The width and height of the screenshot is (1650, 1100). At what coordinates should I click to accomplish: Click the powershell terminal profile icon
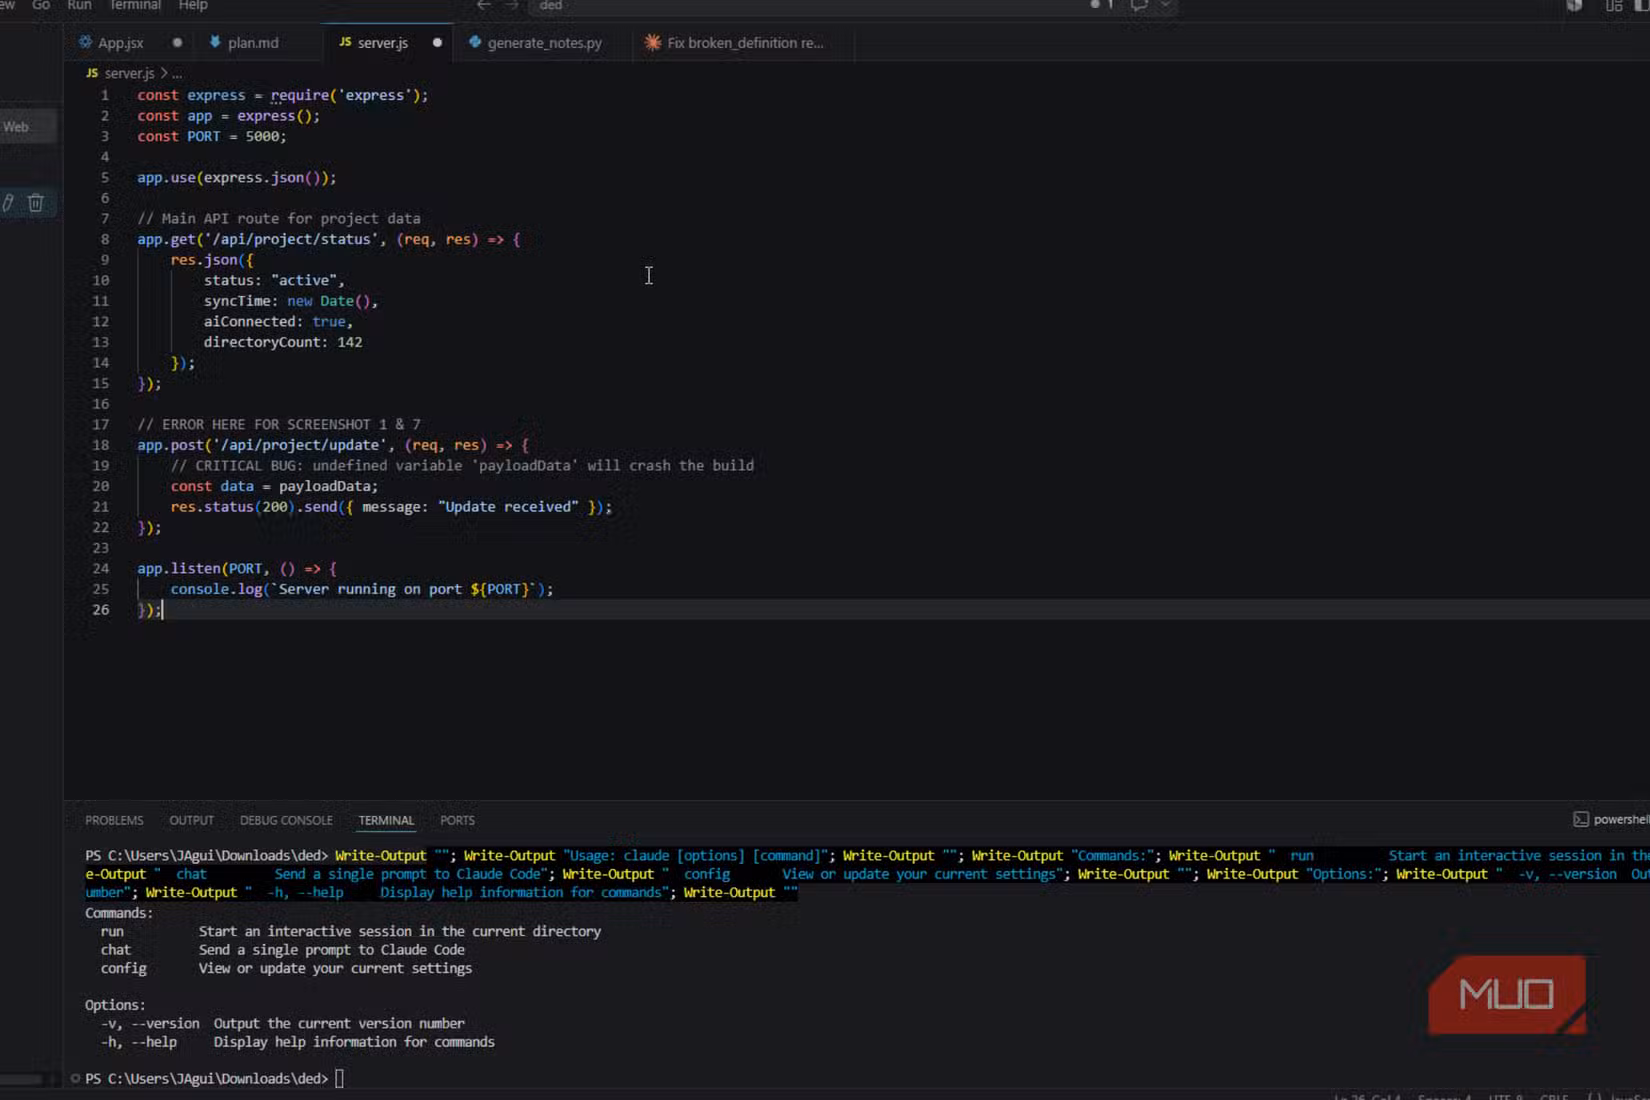pyautogui.click(x=1581, y=819)
